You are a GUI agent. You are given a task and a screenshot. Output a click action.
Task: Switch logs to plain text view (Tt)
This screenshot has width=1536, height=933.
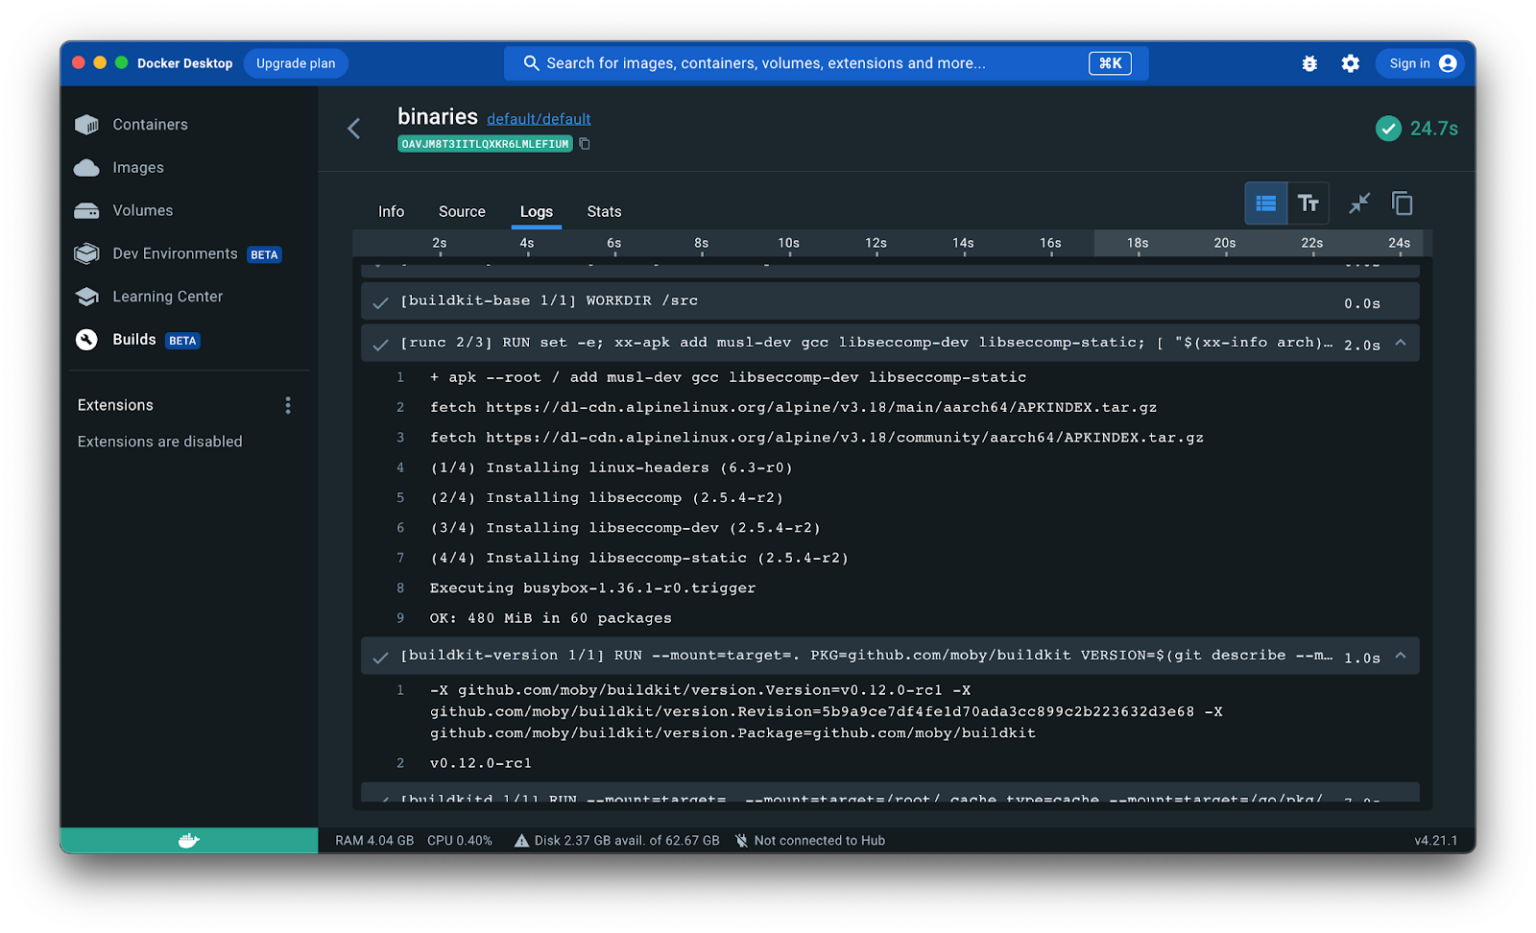click(x=1309, y=203)
